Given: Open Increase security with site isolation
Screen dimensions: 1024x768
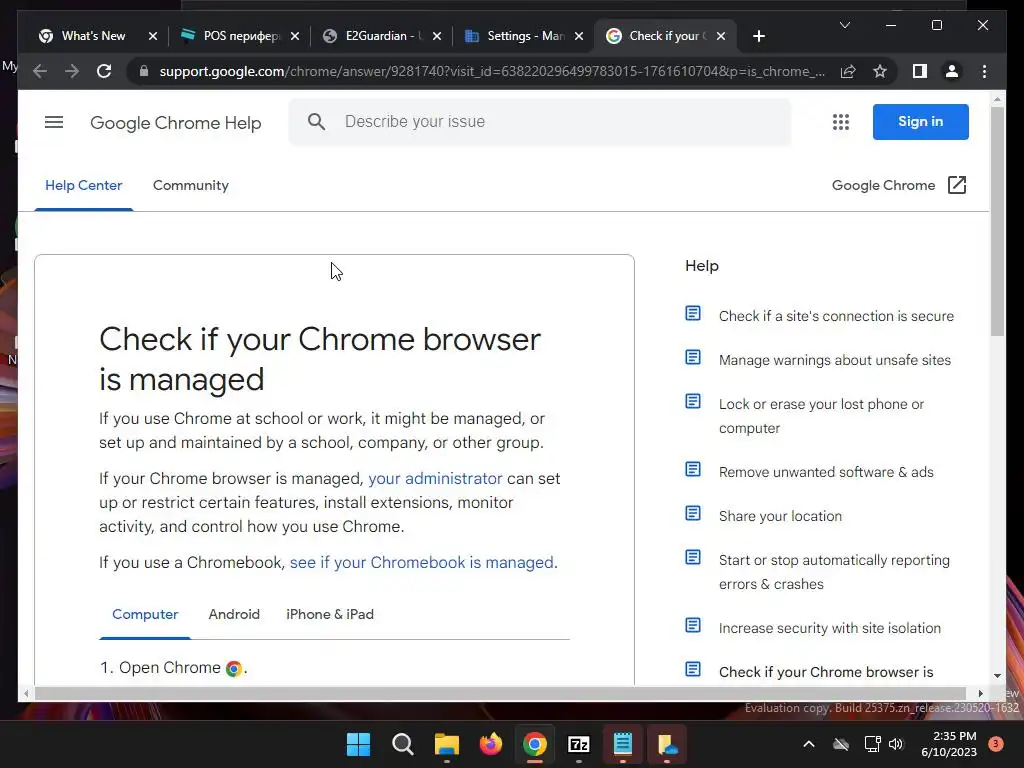Looking at the screenshot, I should coord(830,628).
